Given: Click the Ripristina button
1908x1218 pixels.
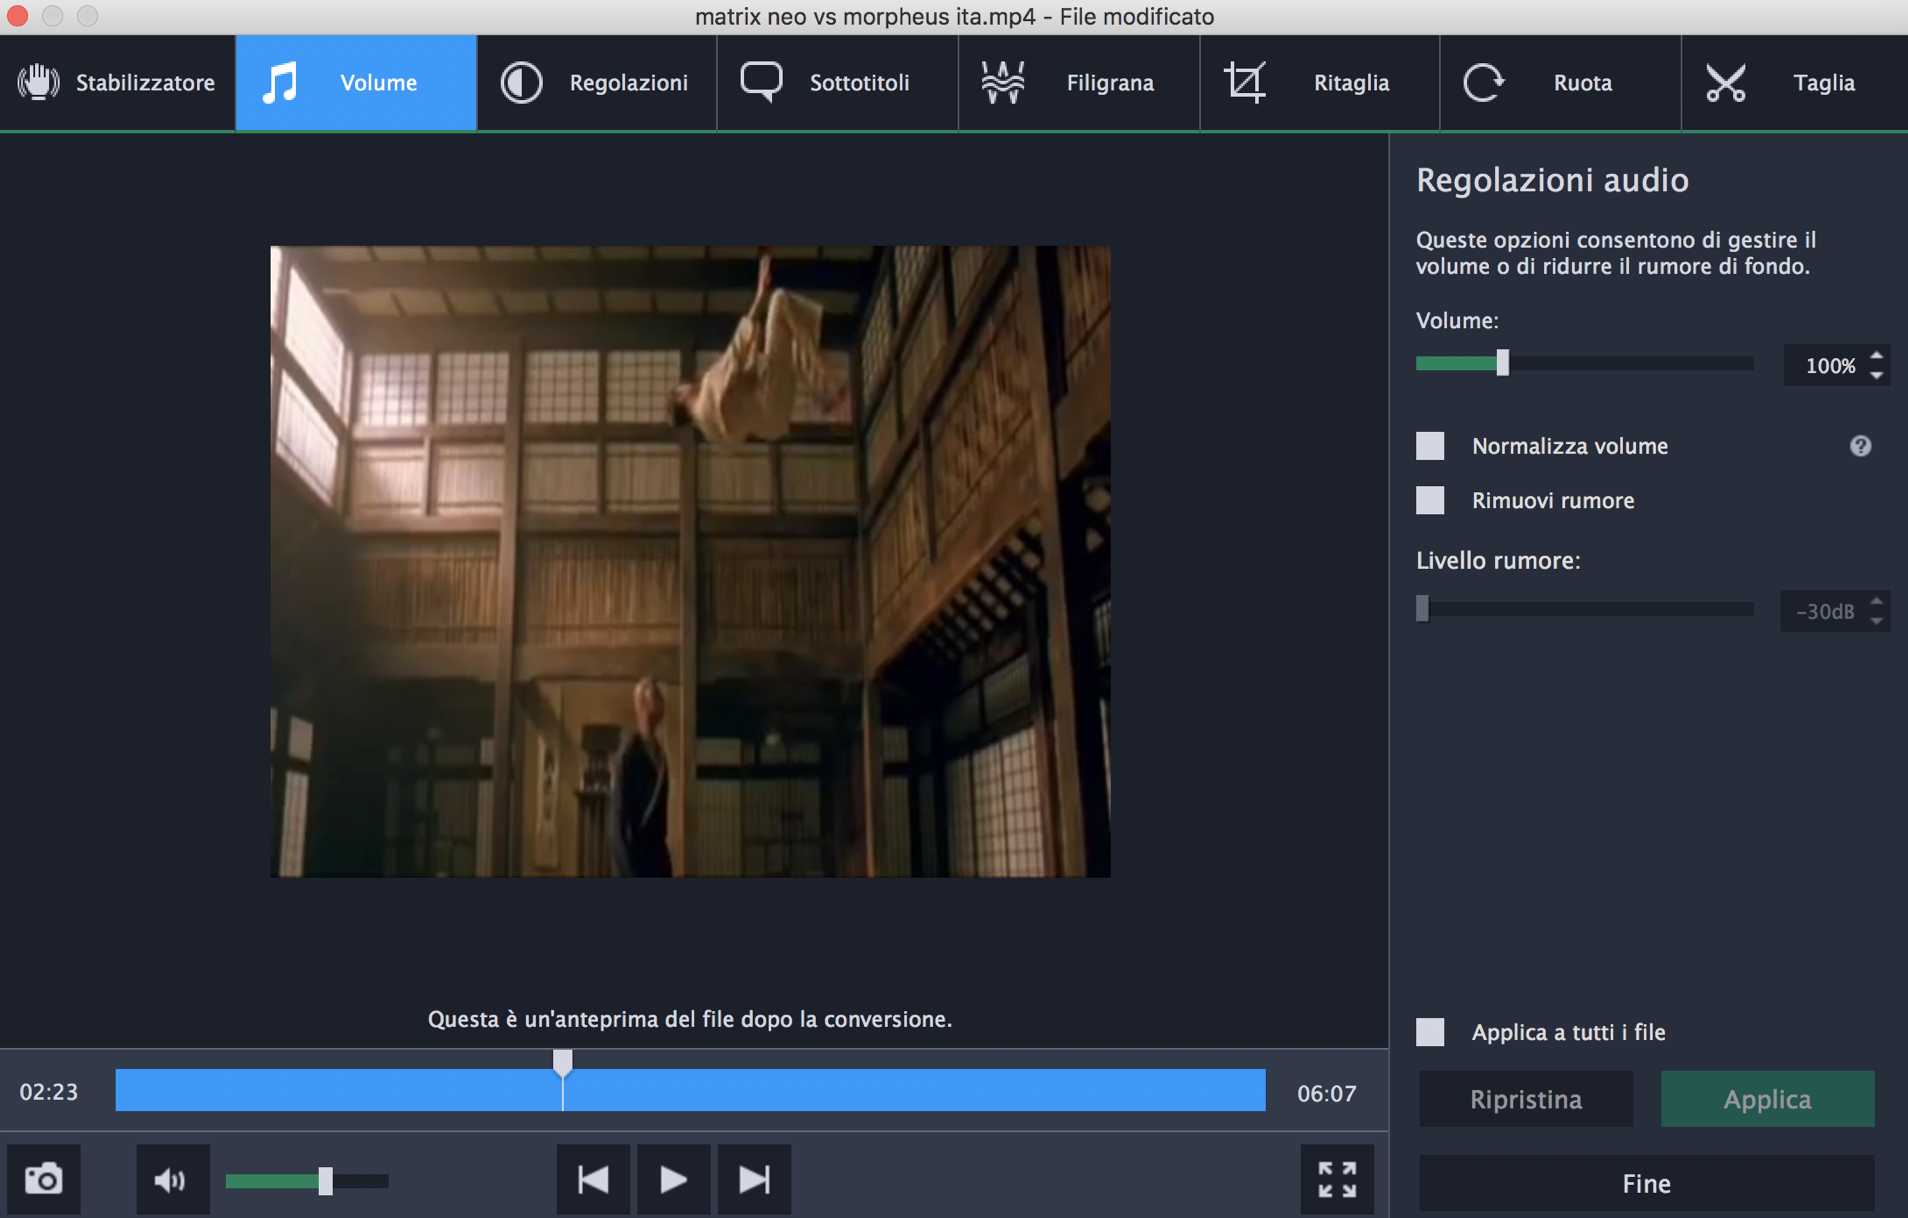Looking at the screenshot, I should tap(1526, 1099).
